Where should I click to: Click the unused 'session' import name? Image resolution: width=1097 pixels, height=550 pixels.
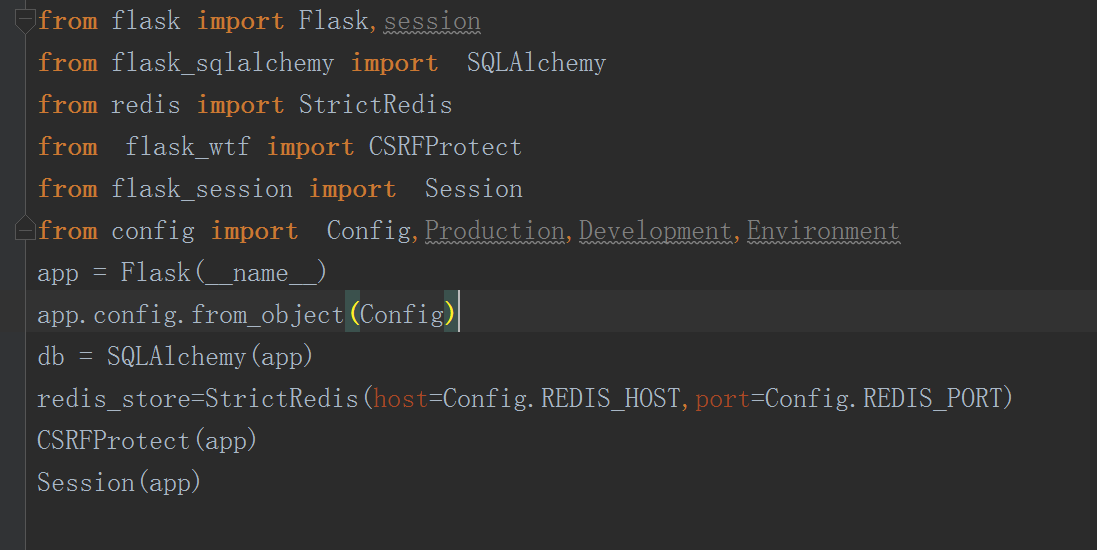coord(432,21)
